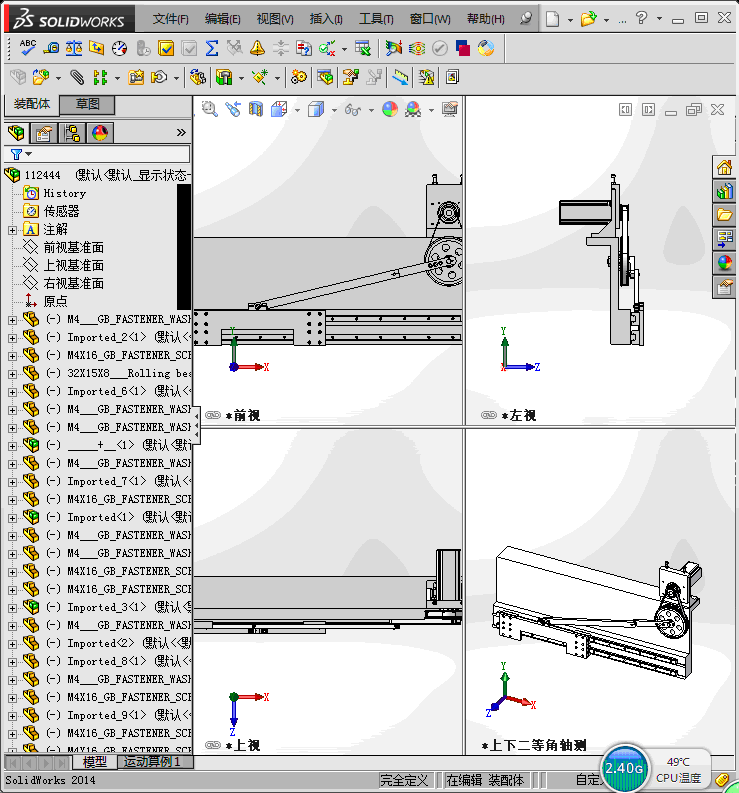The height and width of the screenshot is (793, 739).
Task: Toggle the view link icon beside *前视
Action: [213, 415]
